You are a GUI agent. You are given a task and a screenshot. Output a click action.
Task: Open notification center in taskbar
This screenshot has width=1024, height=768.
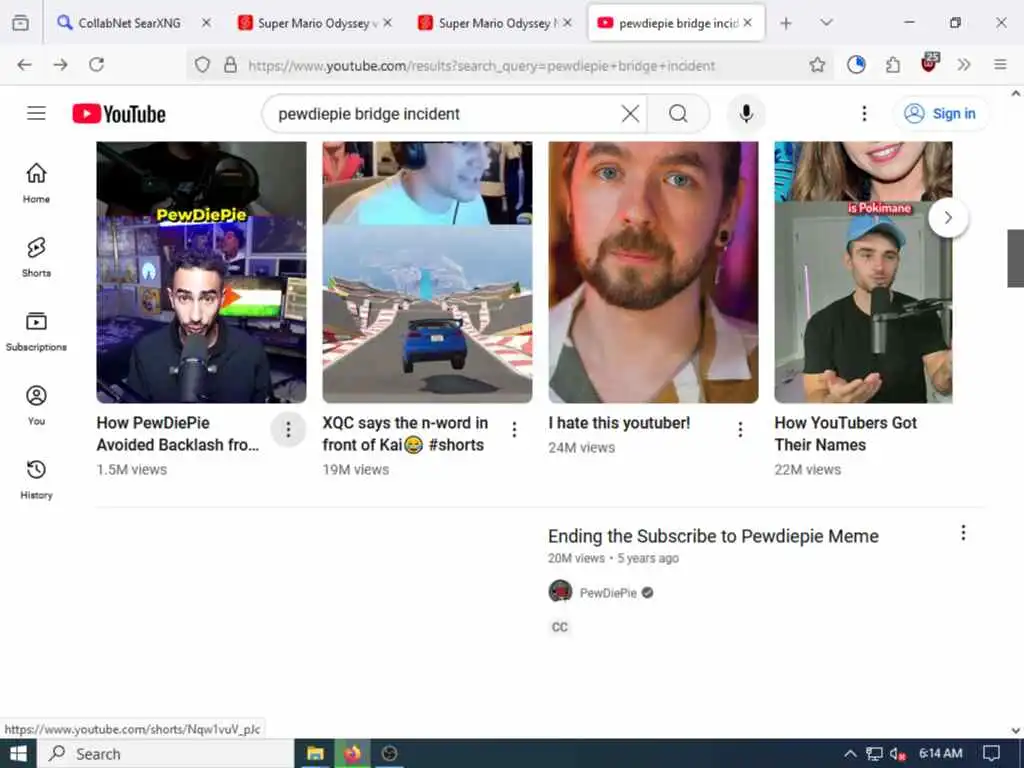click(x=991, y=754)
